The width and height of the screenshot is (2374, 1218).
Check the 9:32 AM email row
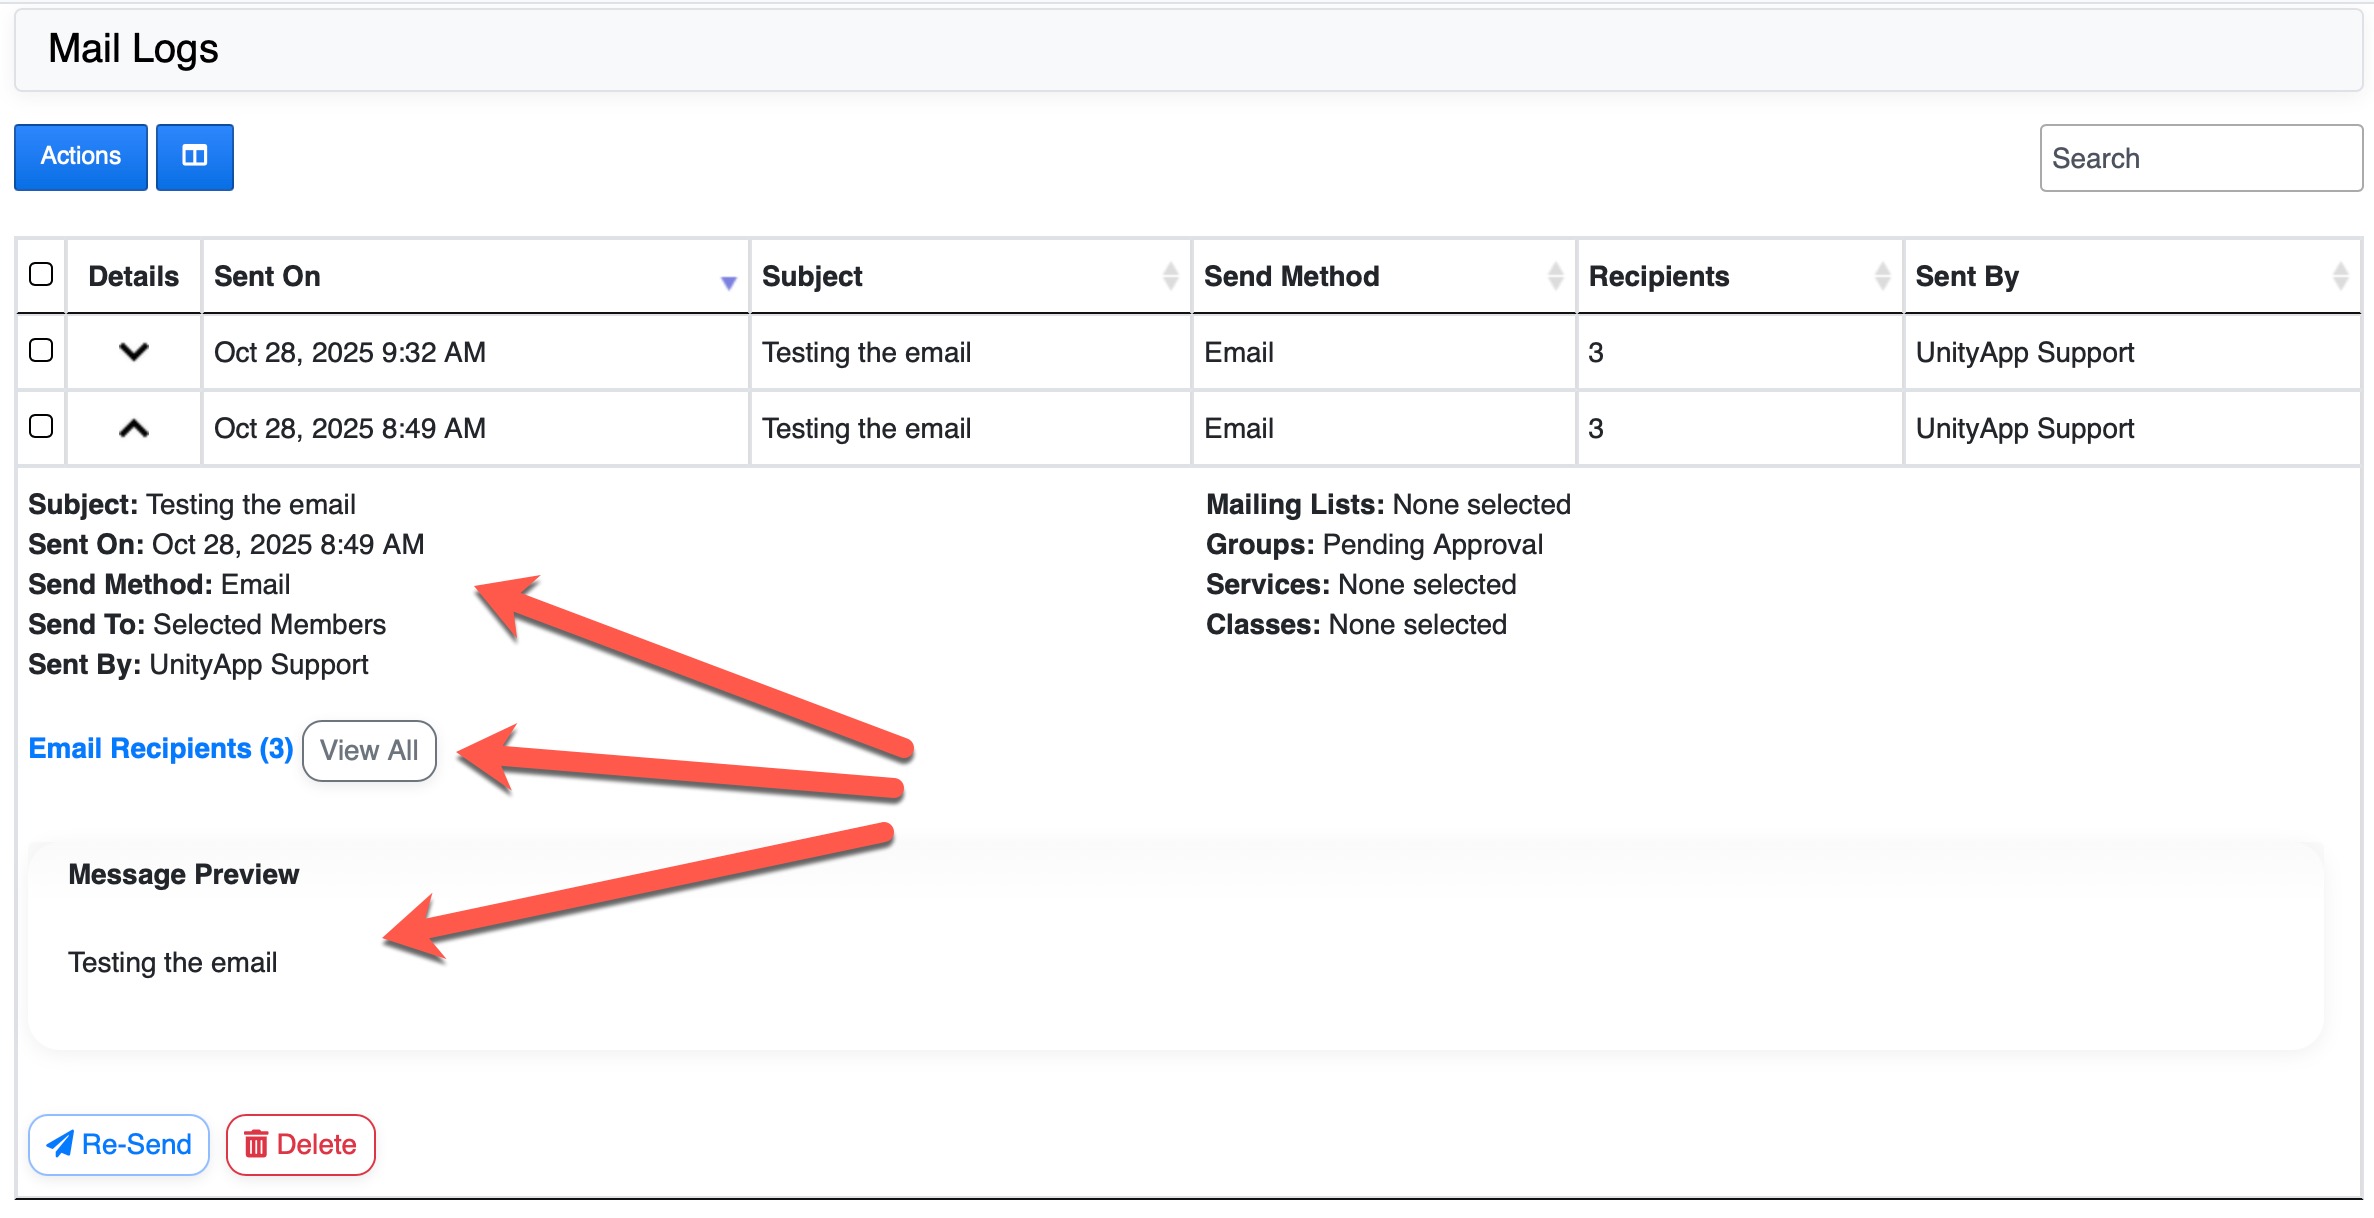41,350
